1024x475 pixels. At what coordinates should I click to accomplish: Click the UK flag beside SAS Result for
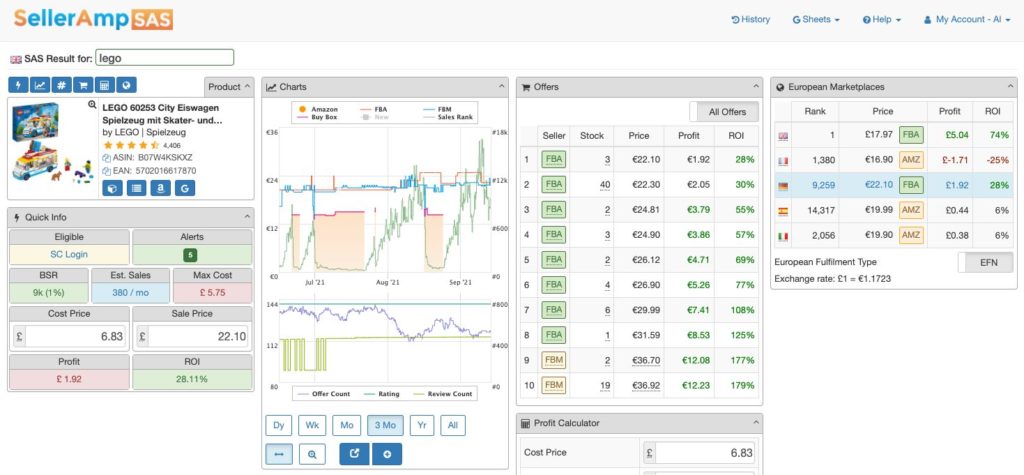click(x=16, y=59)
